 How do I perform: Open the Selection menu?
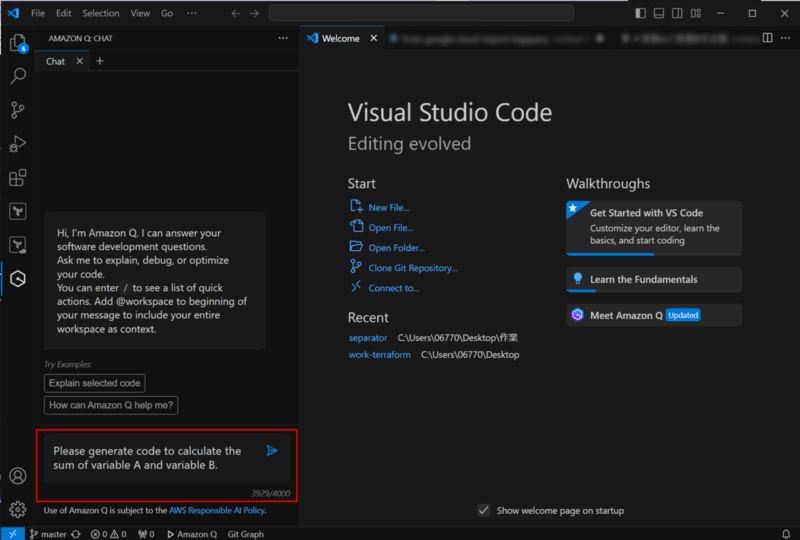[x=100, y=13]
